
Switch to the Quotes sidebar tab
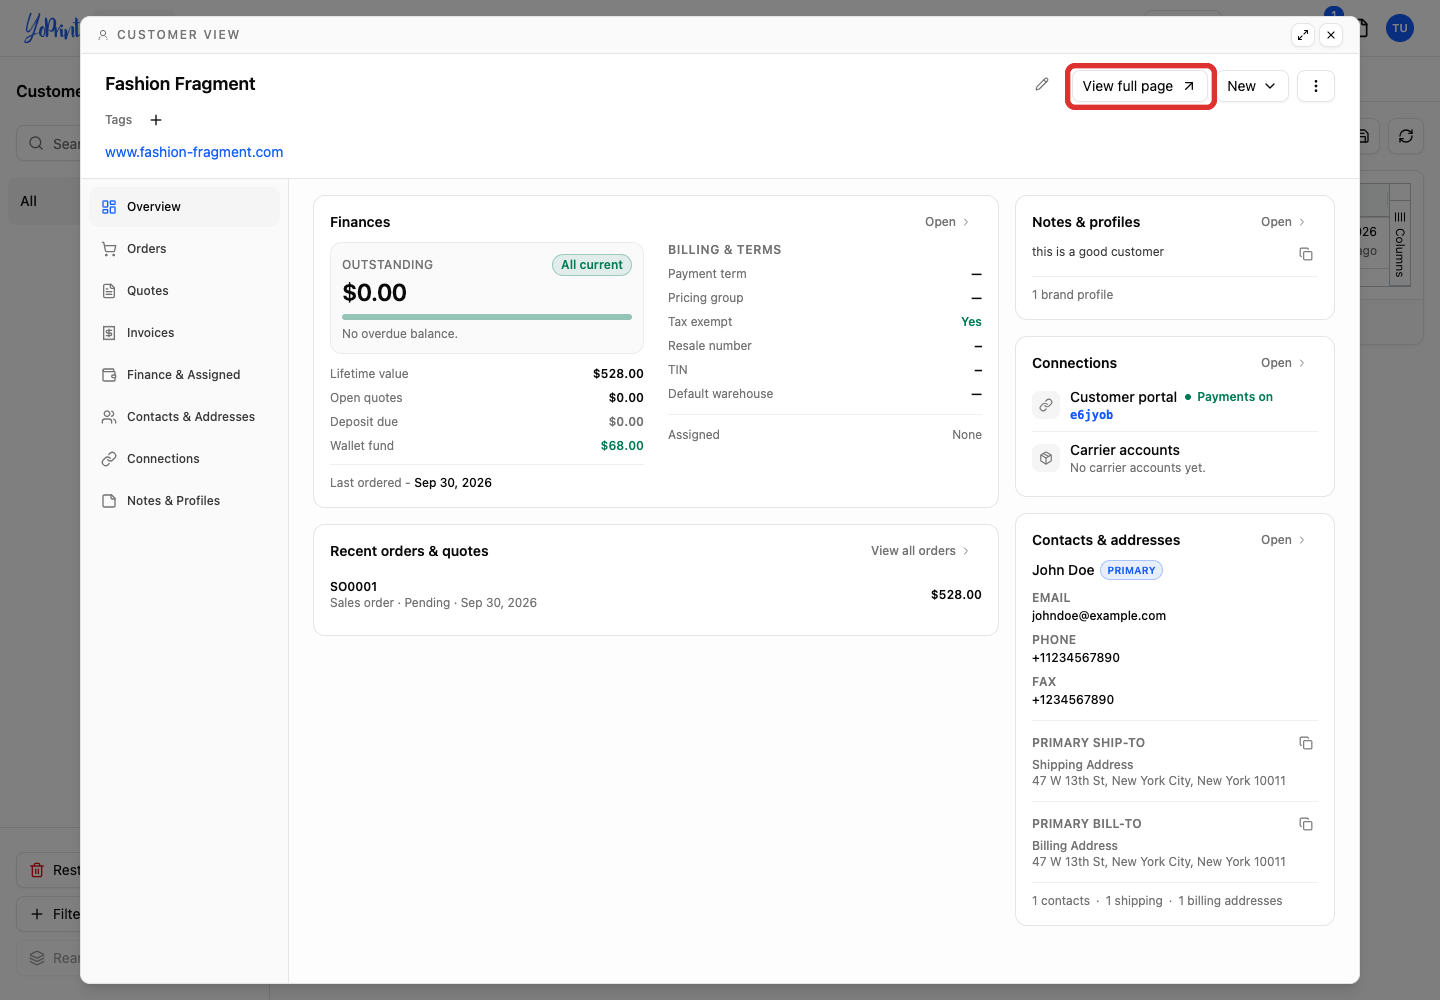point(184,291)
